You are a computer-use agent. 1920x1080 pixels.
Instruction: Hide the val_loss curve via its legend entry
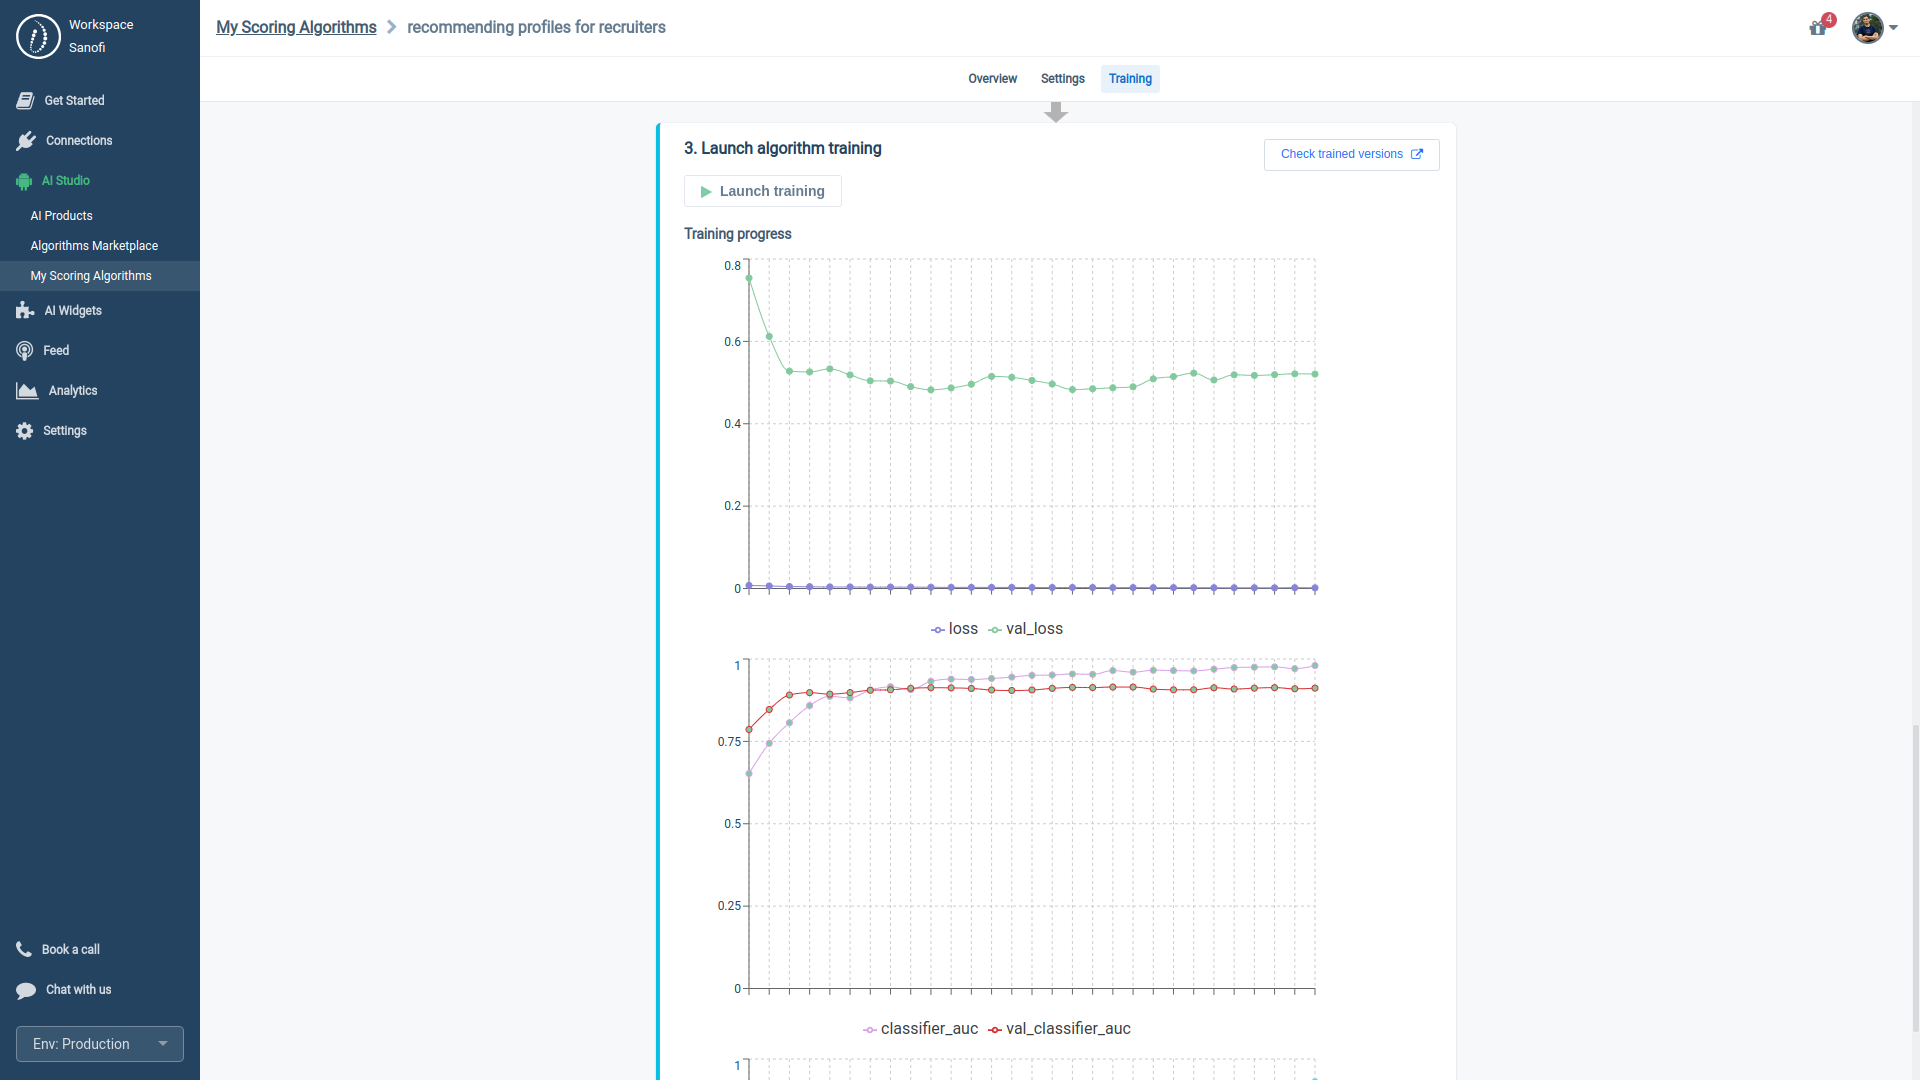[1025, 629]
